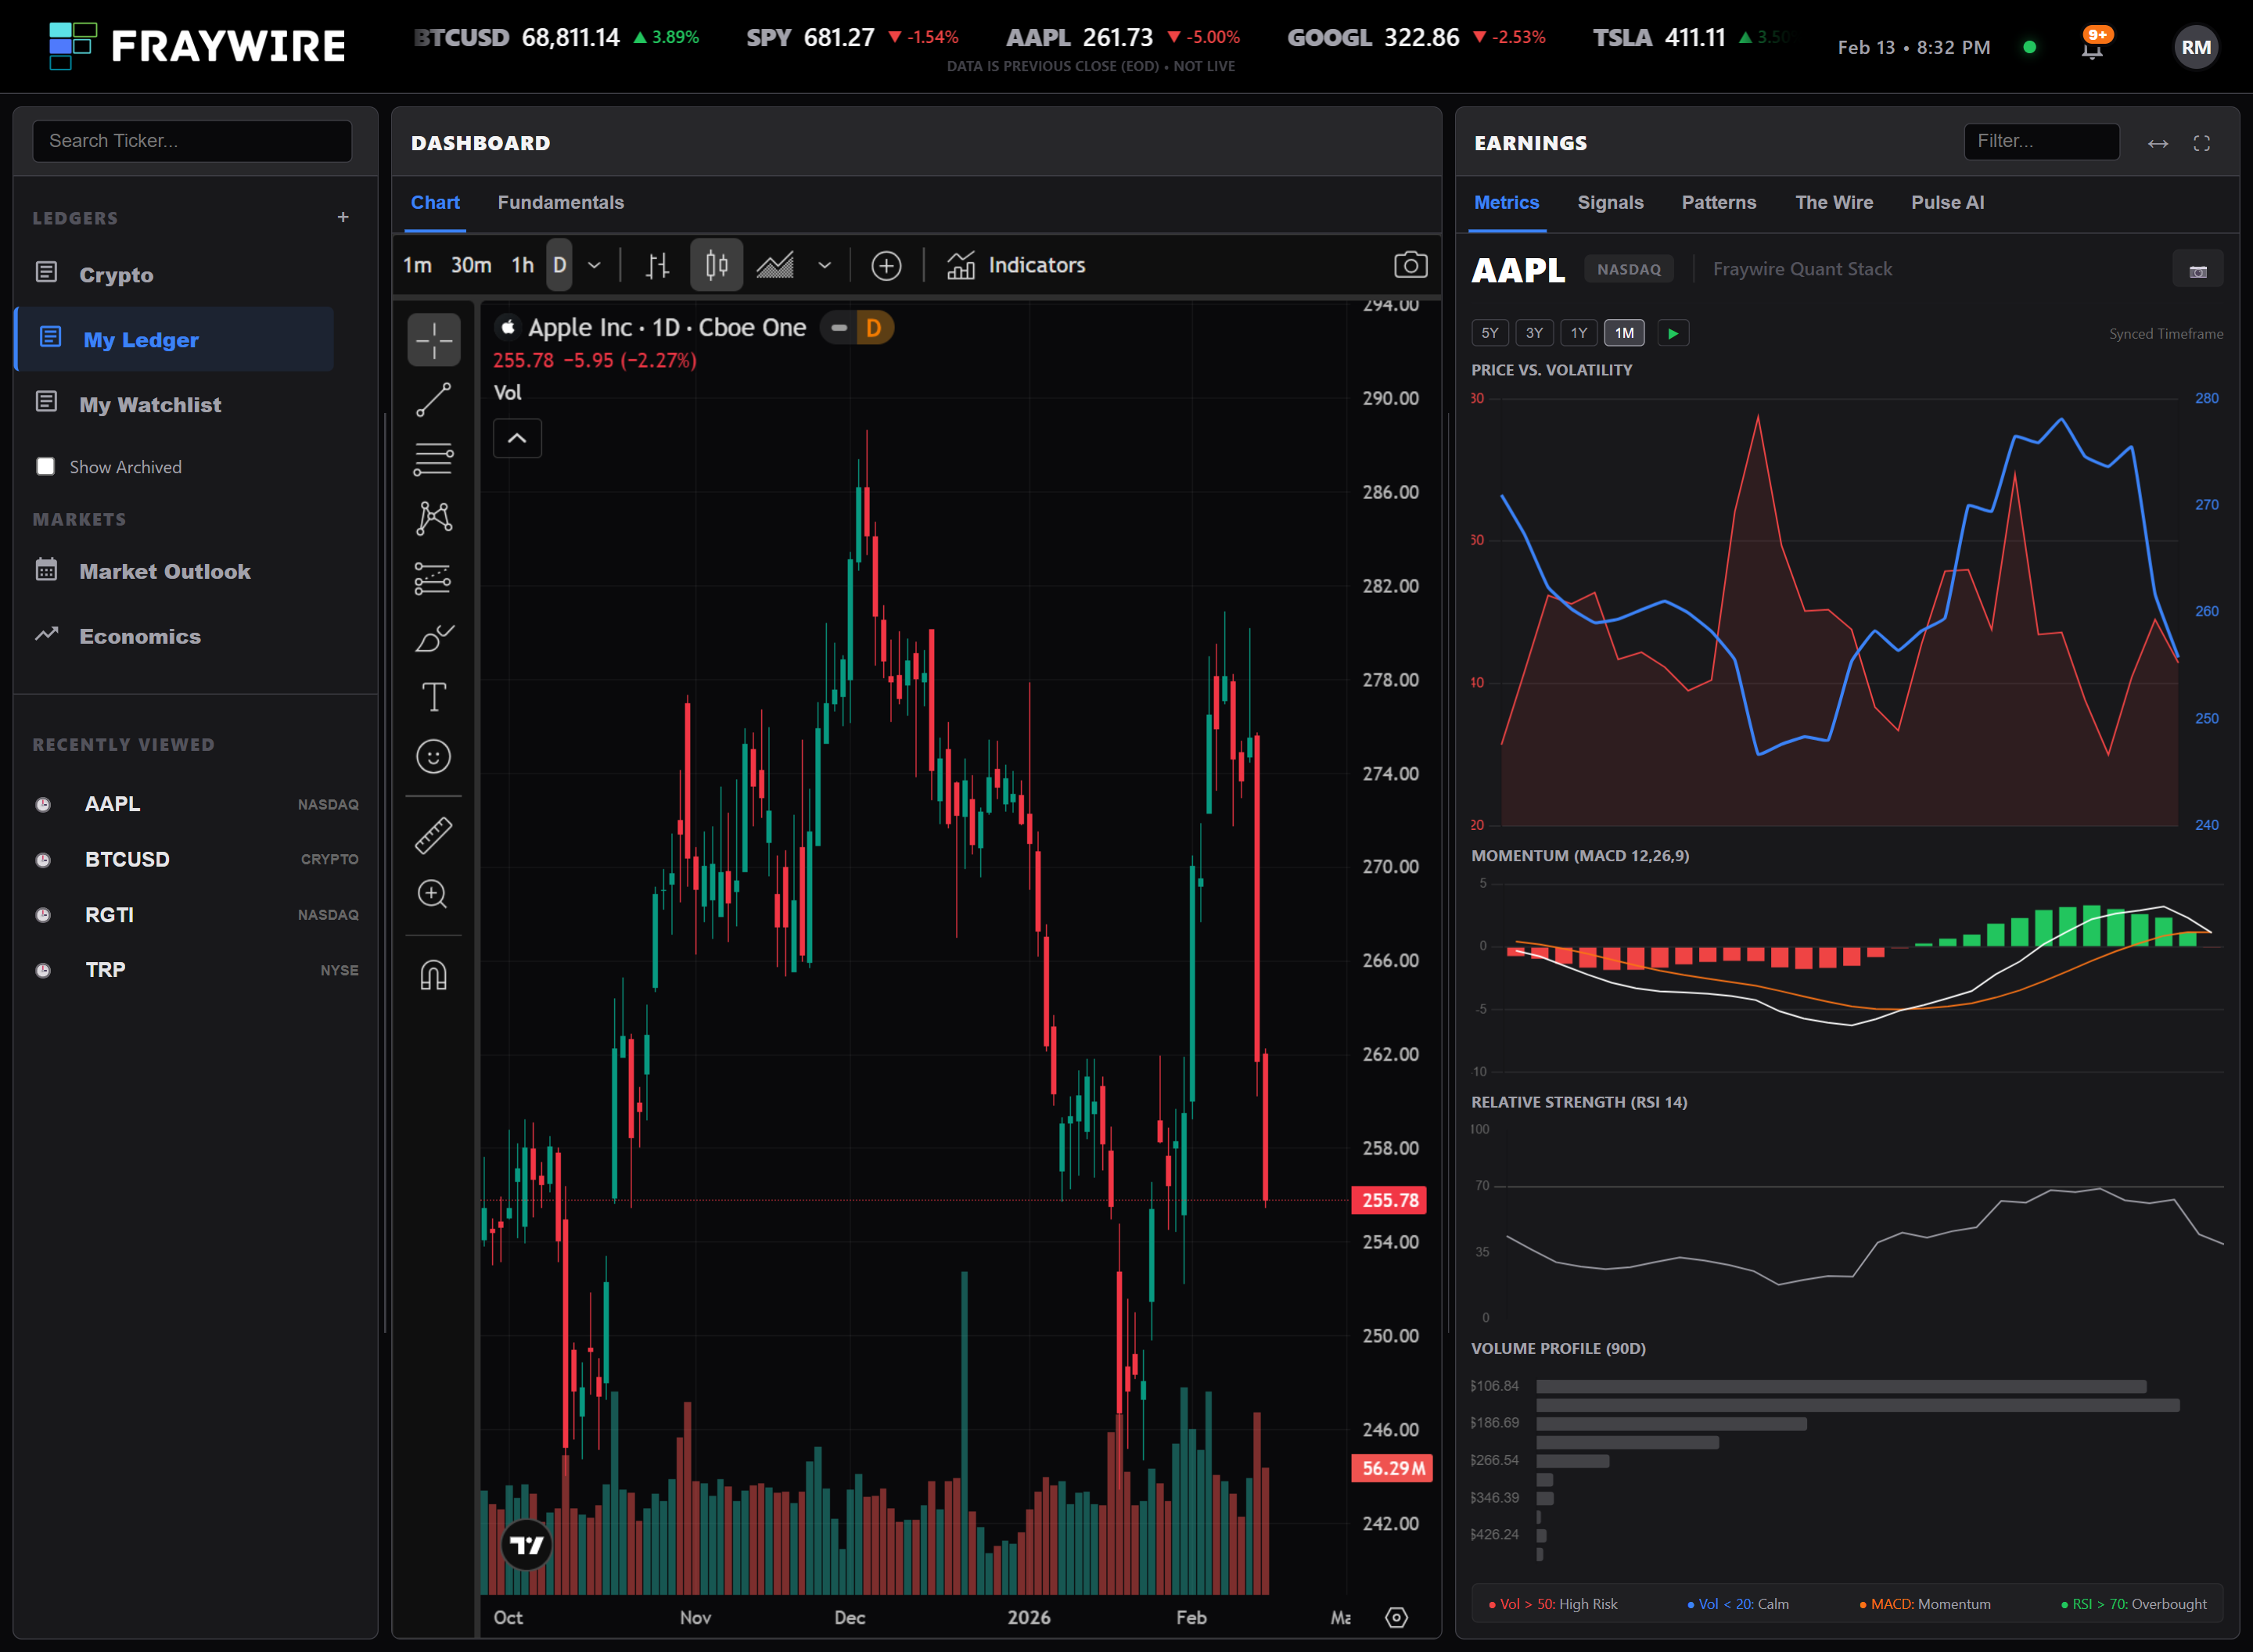Activate the ruler measure tool
Viewport: 2253px width, 1652px height.
pos(433,835)
